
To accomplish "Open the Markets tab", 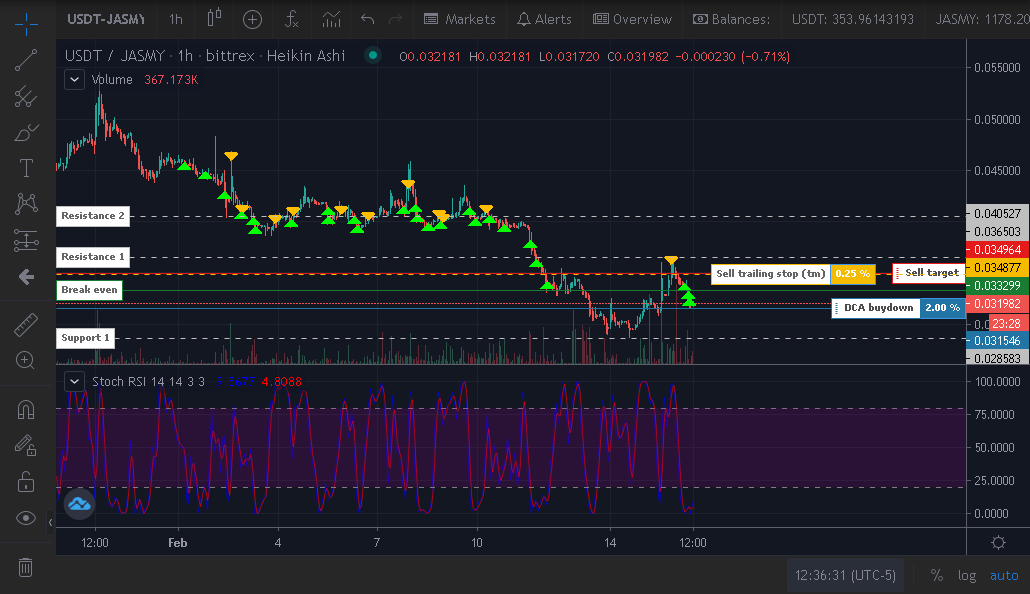I will (x=460, y=19).
